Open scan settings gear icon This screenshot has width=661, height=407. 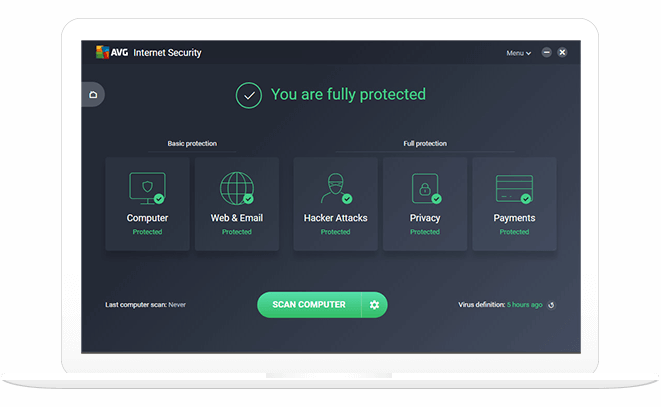coord(374,305)
